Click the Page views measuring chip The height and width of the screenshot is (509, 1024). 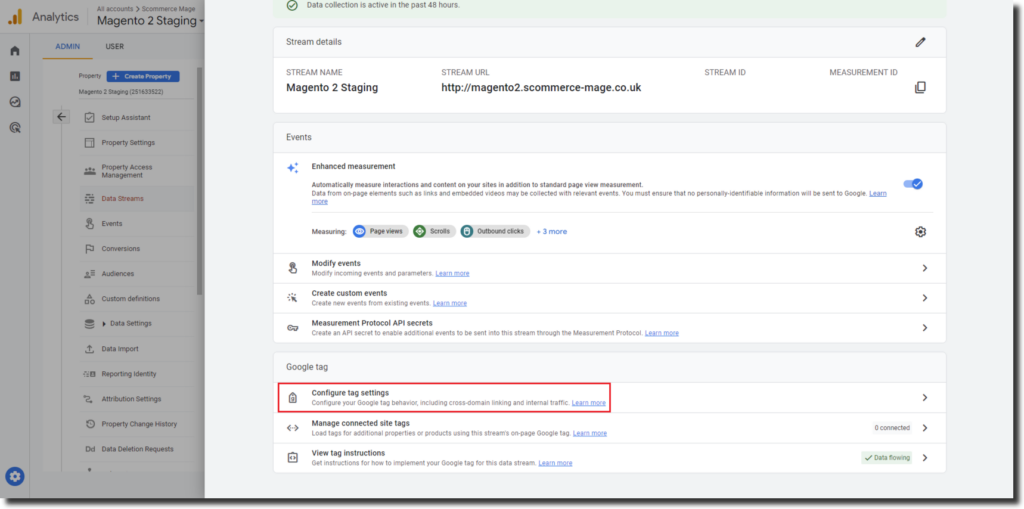click(x=379, y=231)
